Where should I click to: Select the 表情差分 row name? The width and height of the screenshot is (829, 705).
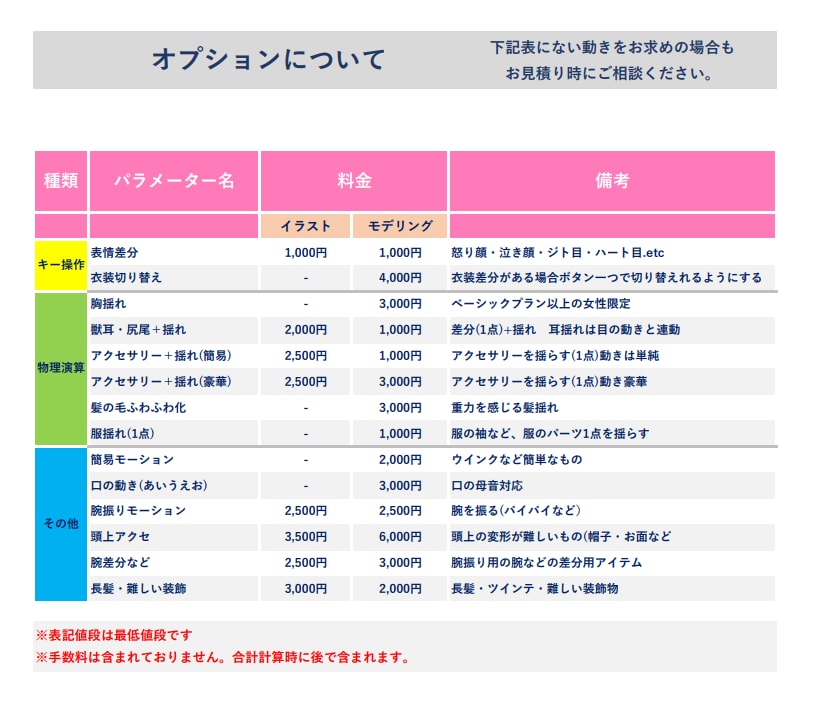(x=114, y=253)
